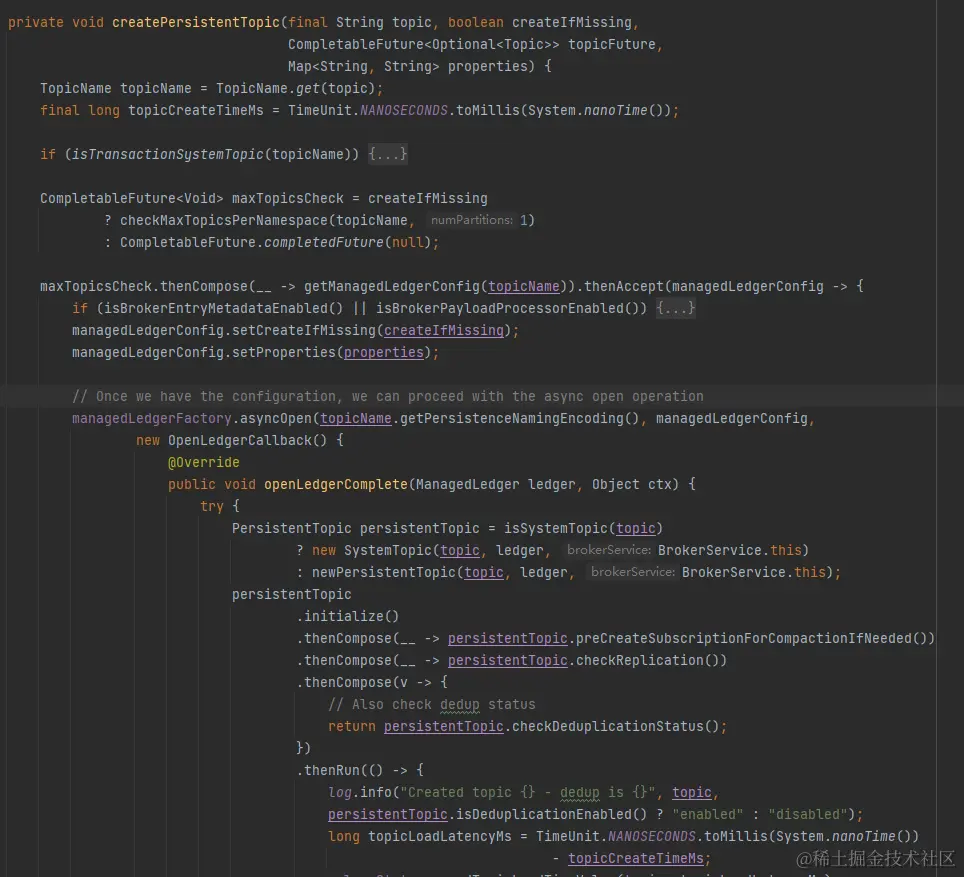The image size is (964, 877).
Task: Click the 'Also check dedup status' comment
Action: [x=432, y=705]
